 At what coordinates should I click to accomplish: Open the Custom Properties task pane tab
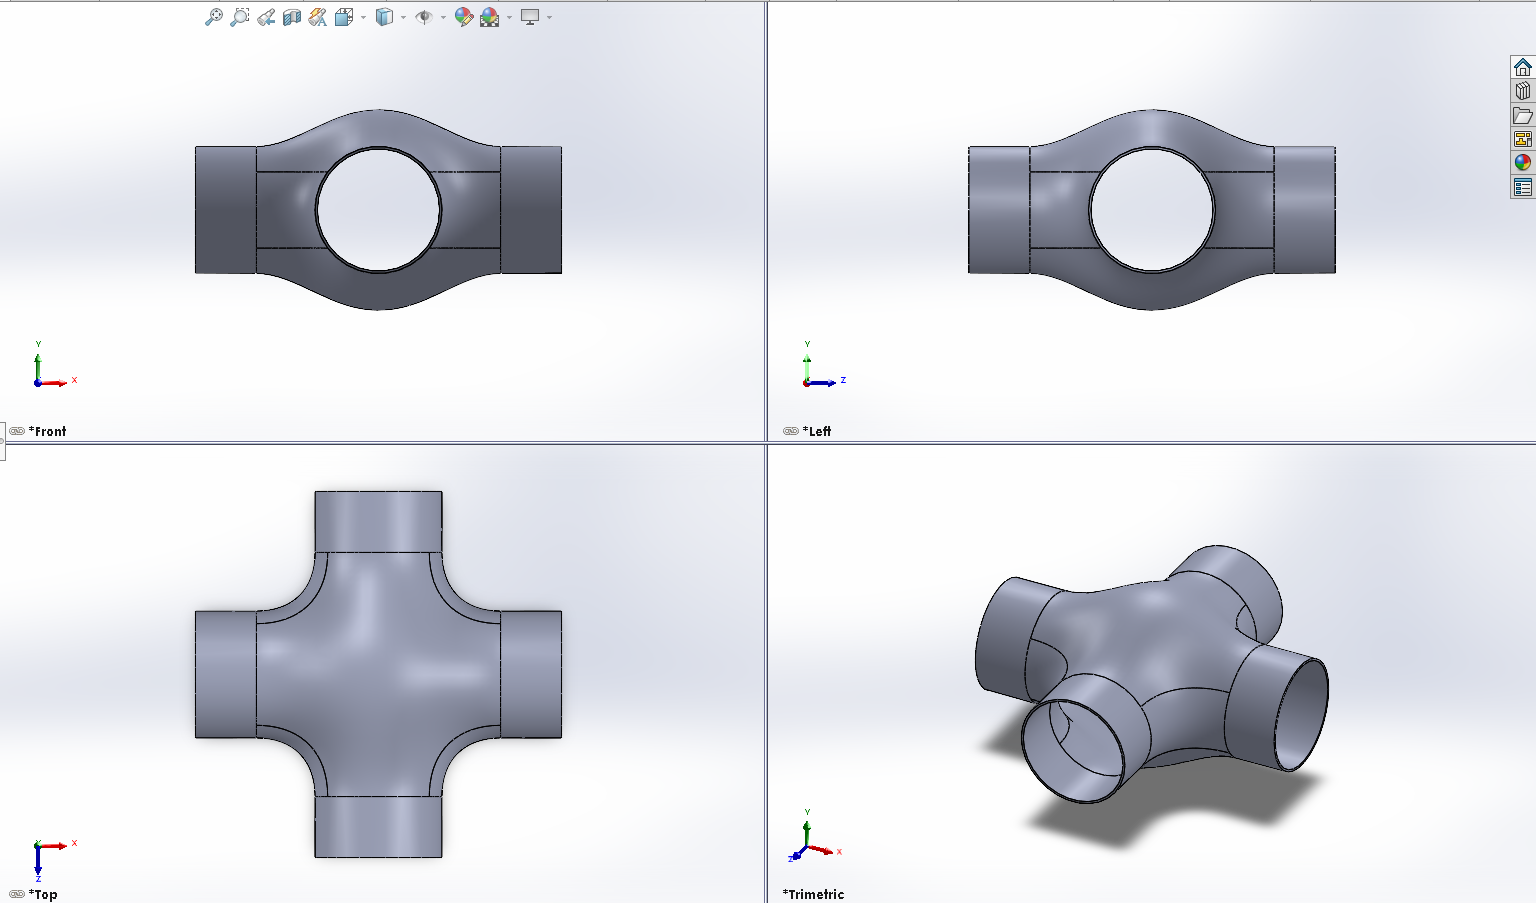pos(1523,187)
